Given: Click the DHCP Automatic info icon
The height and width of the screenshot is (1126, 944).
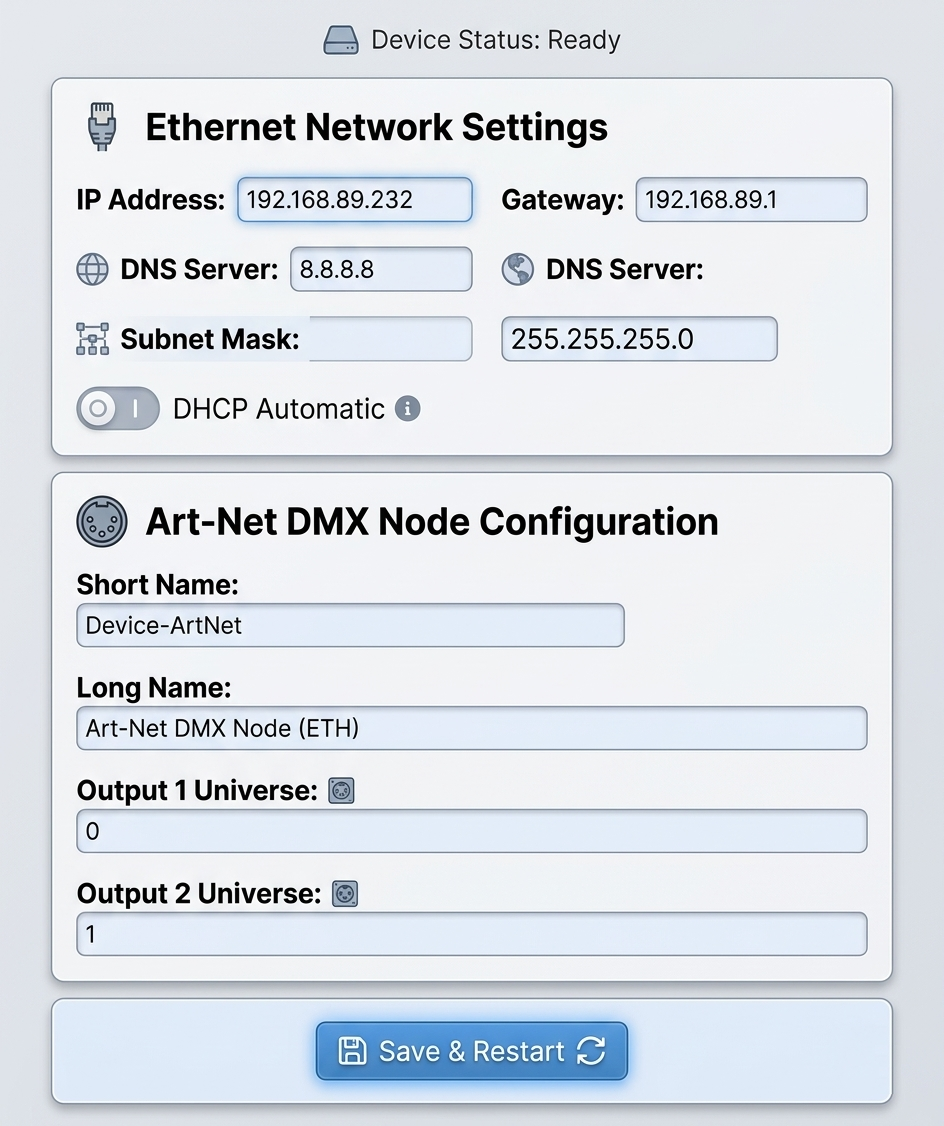Looking at the screenshot, I should [x=407, y=409].
